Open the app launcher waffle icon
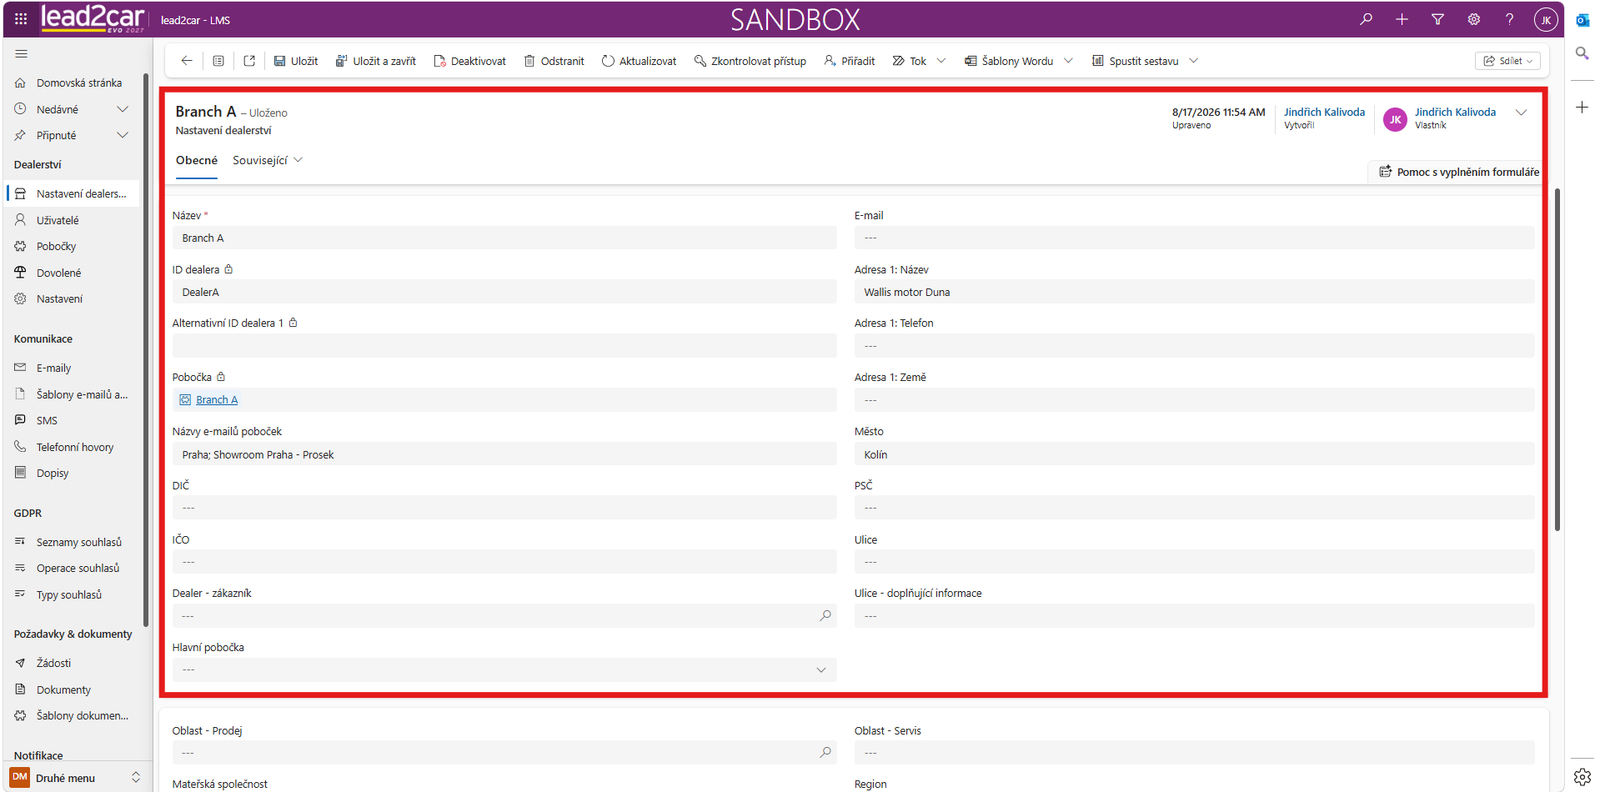Viewport: 1600px width, 792px height. tap(21, 19)
